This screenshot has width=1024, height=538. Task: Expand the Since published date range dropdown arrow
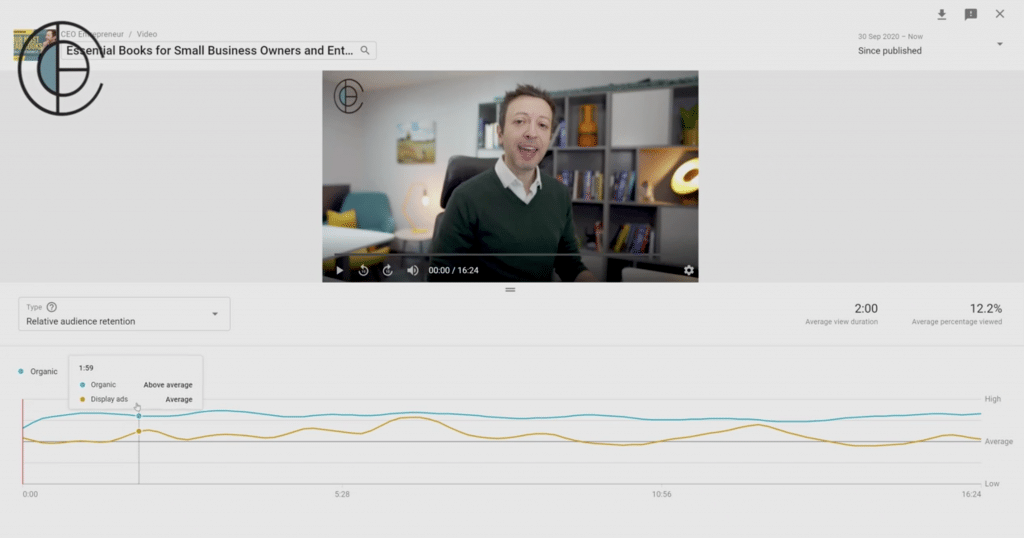pyautogui.click(x=999, y=44)
